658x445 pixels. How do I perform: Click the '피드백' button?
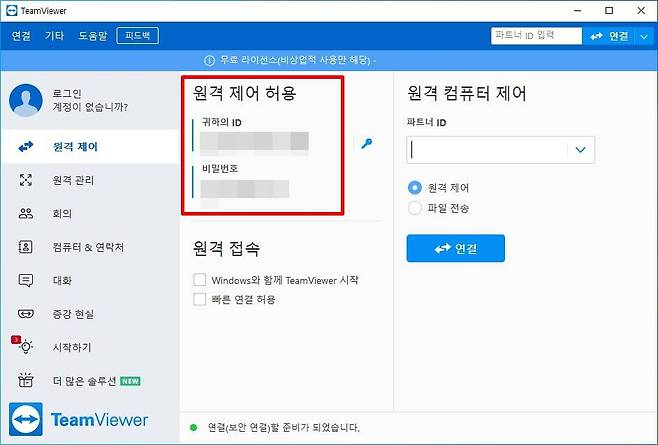[138, 36]
